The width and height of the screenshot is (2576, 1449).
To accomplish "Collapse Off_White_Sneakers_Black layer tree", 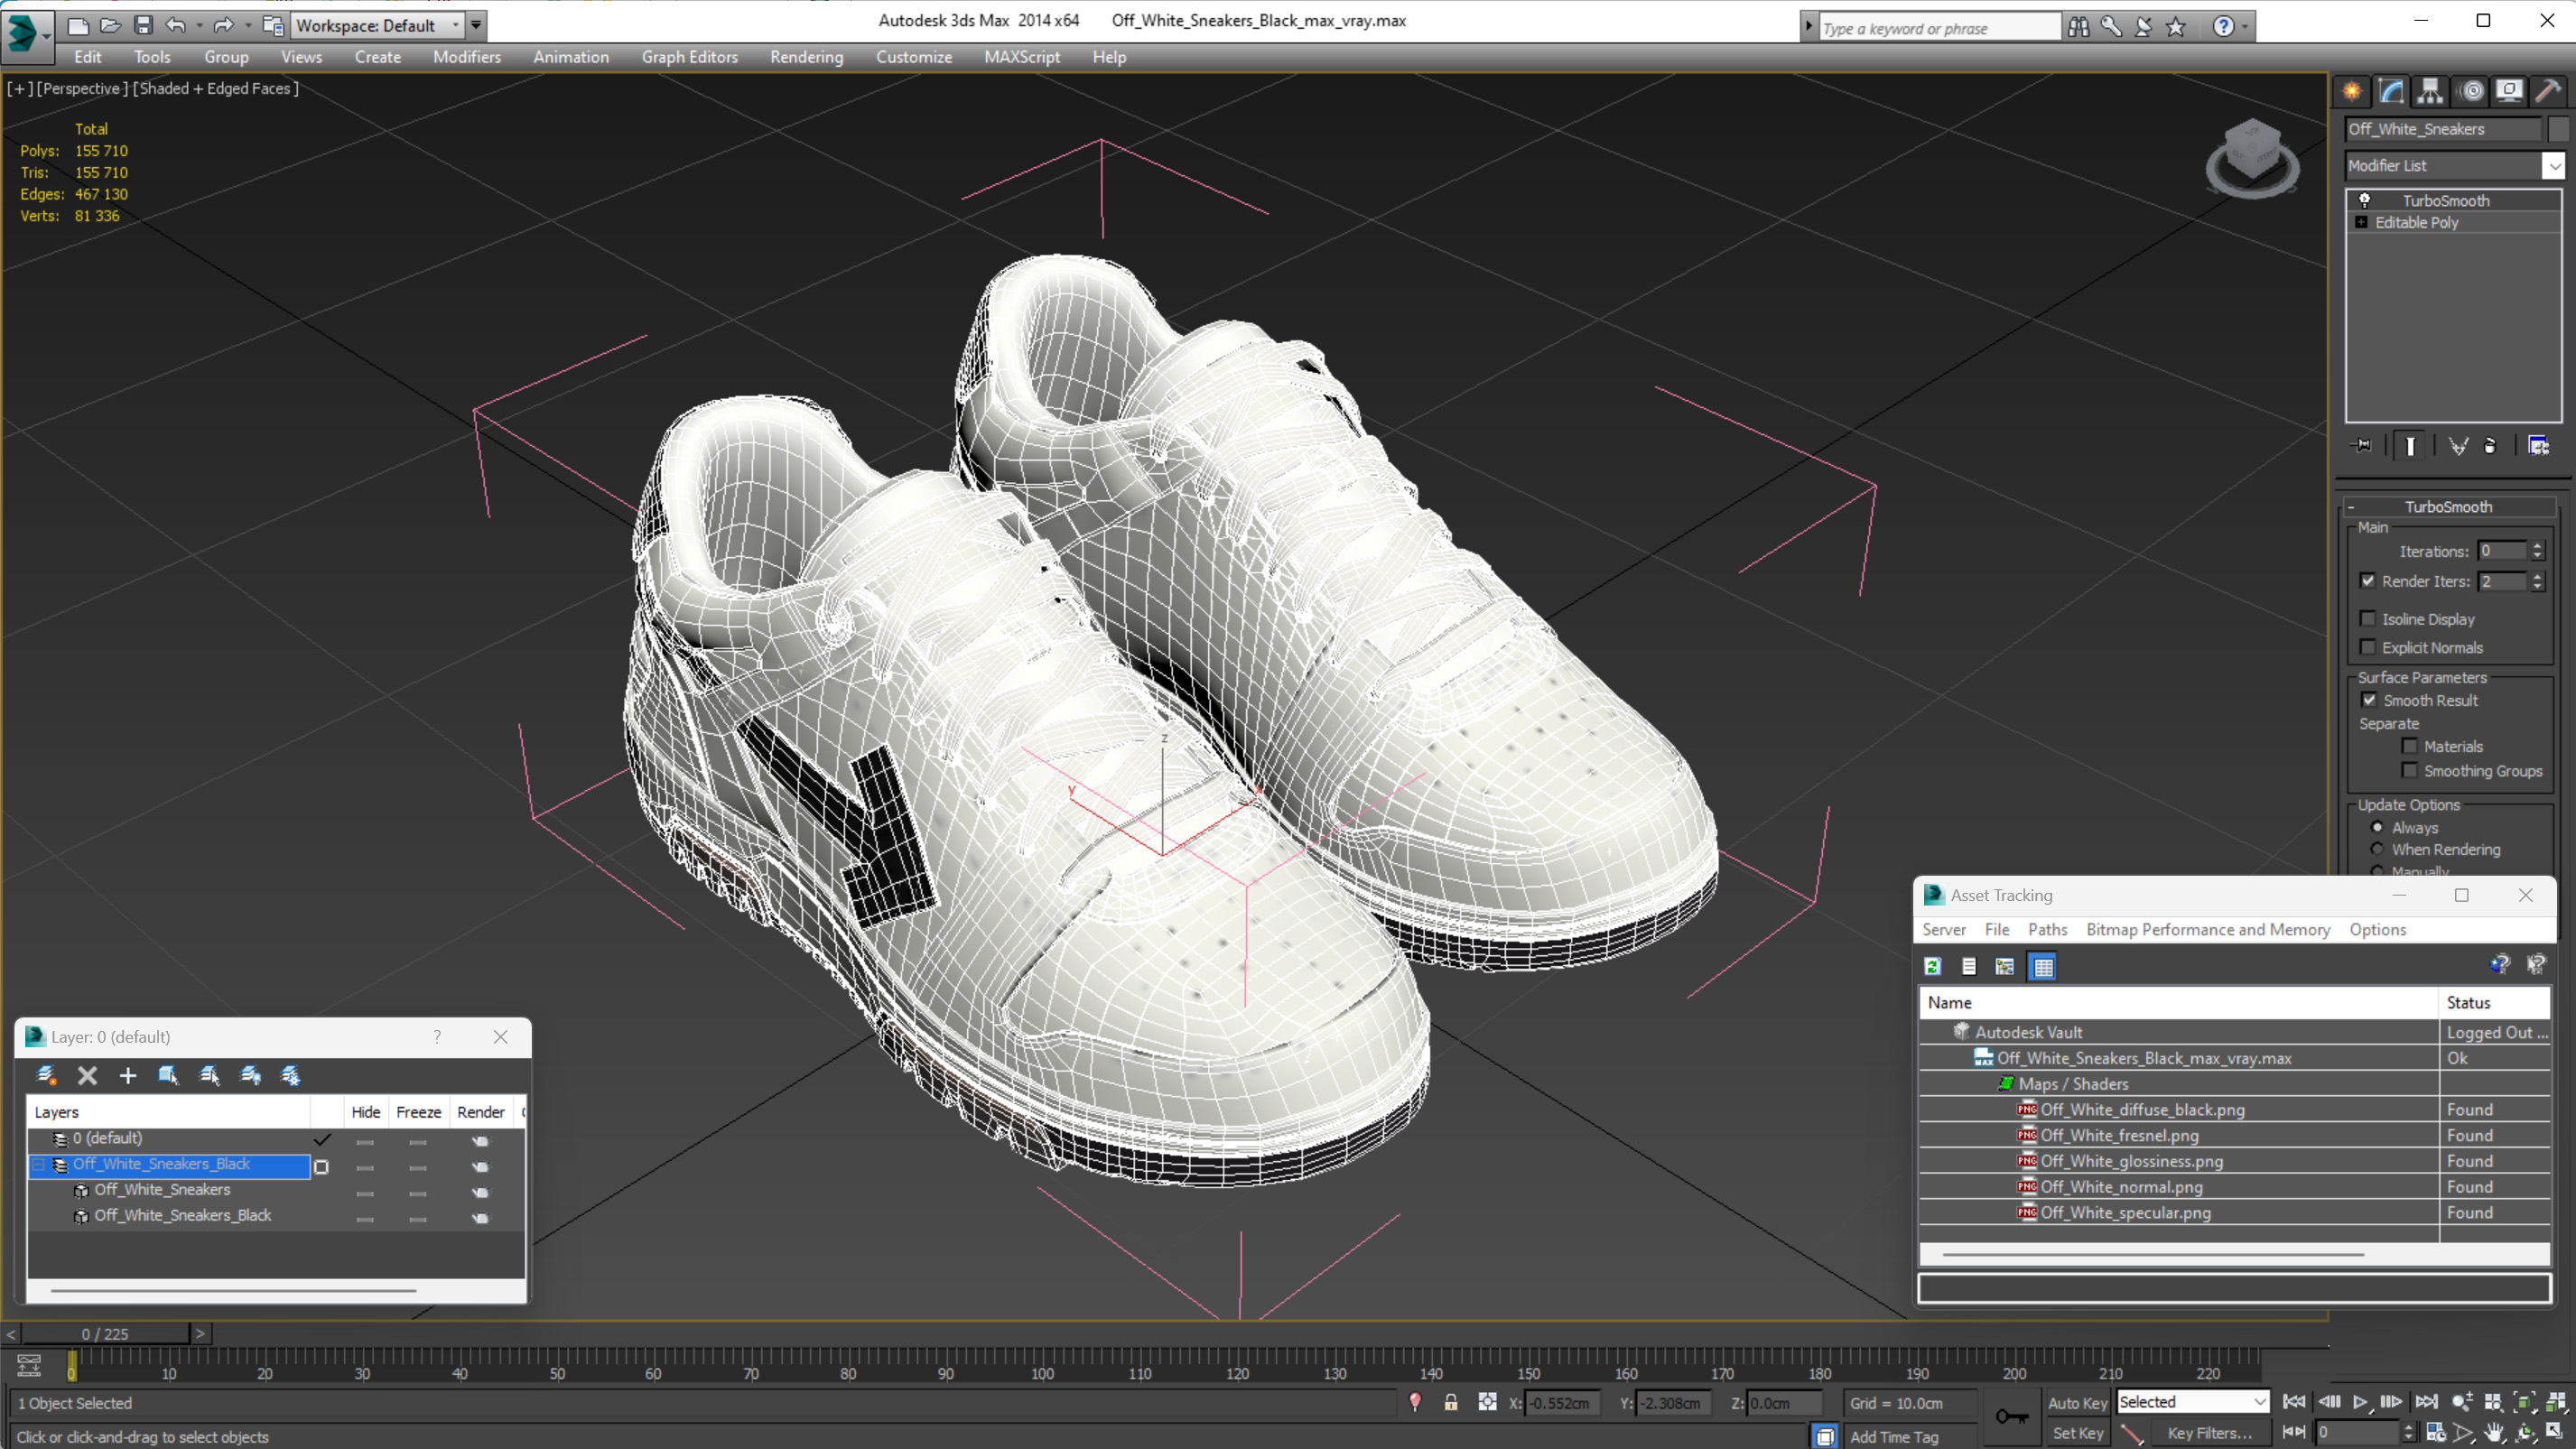I will 39,1164.
